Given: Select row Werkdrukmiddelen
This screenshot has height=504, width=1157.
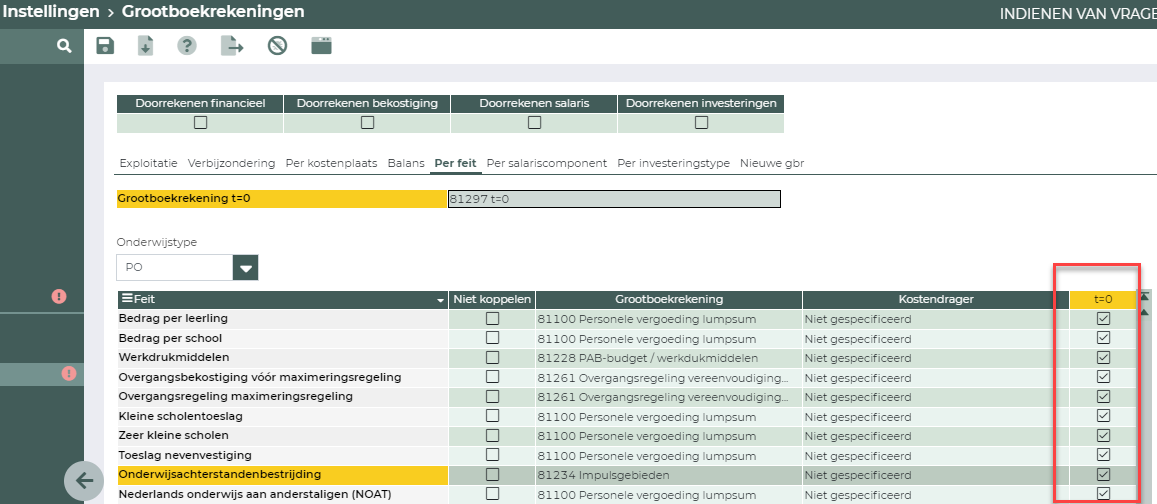Looking at the screenshot, I should [x=283, y=357].
